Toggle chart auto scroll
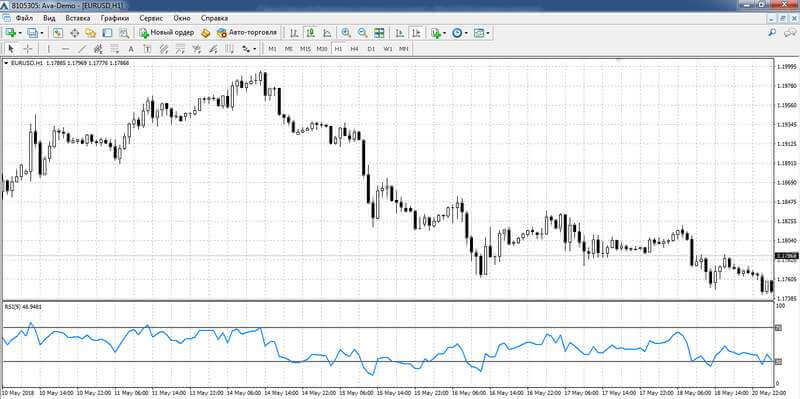Image resolution: width=800 pixels, height=399 pixels. (399, 33)
